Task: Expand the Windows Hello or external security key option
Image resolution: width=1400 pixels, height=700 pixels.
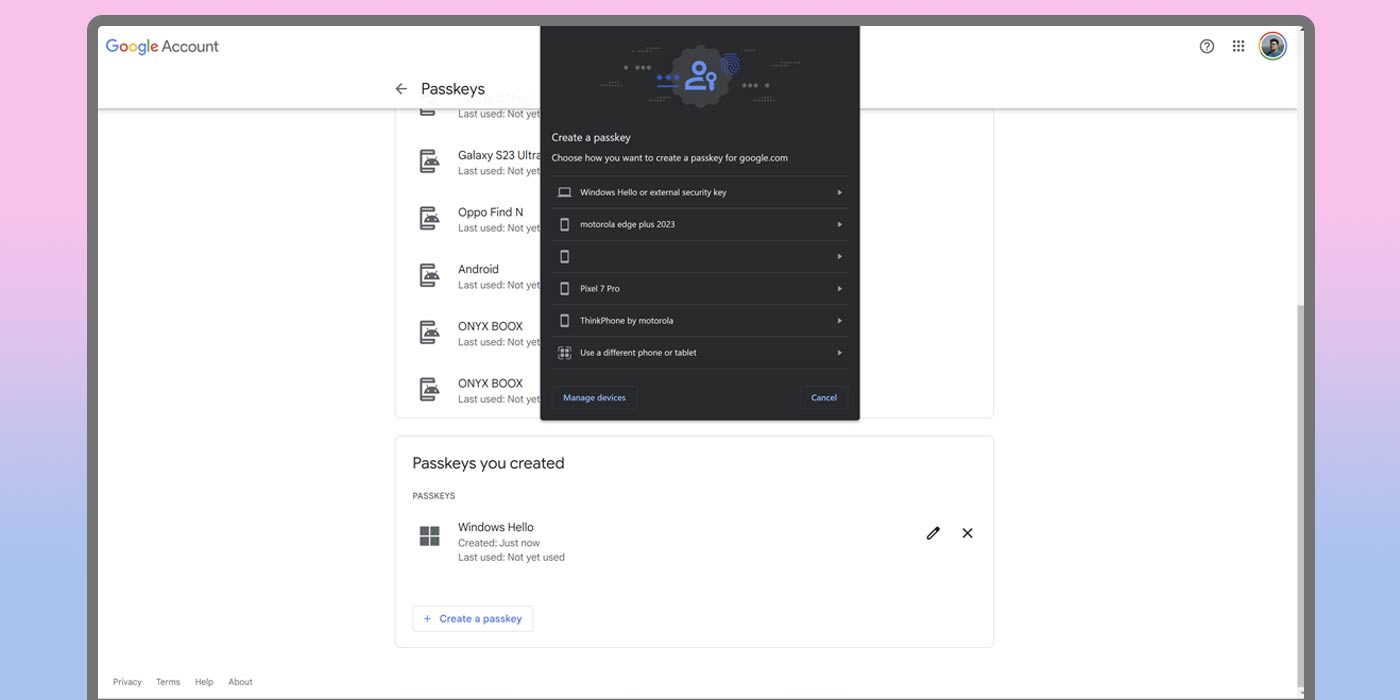Action: pos(700,192)
